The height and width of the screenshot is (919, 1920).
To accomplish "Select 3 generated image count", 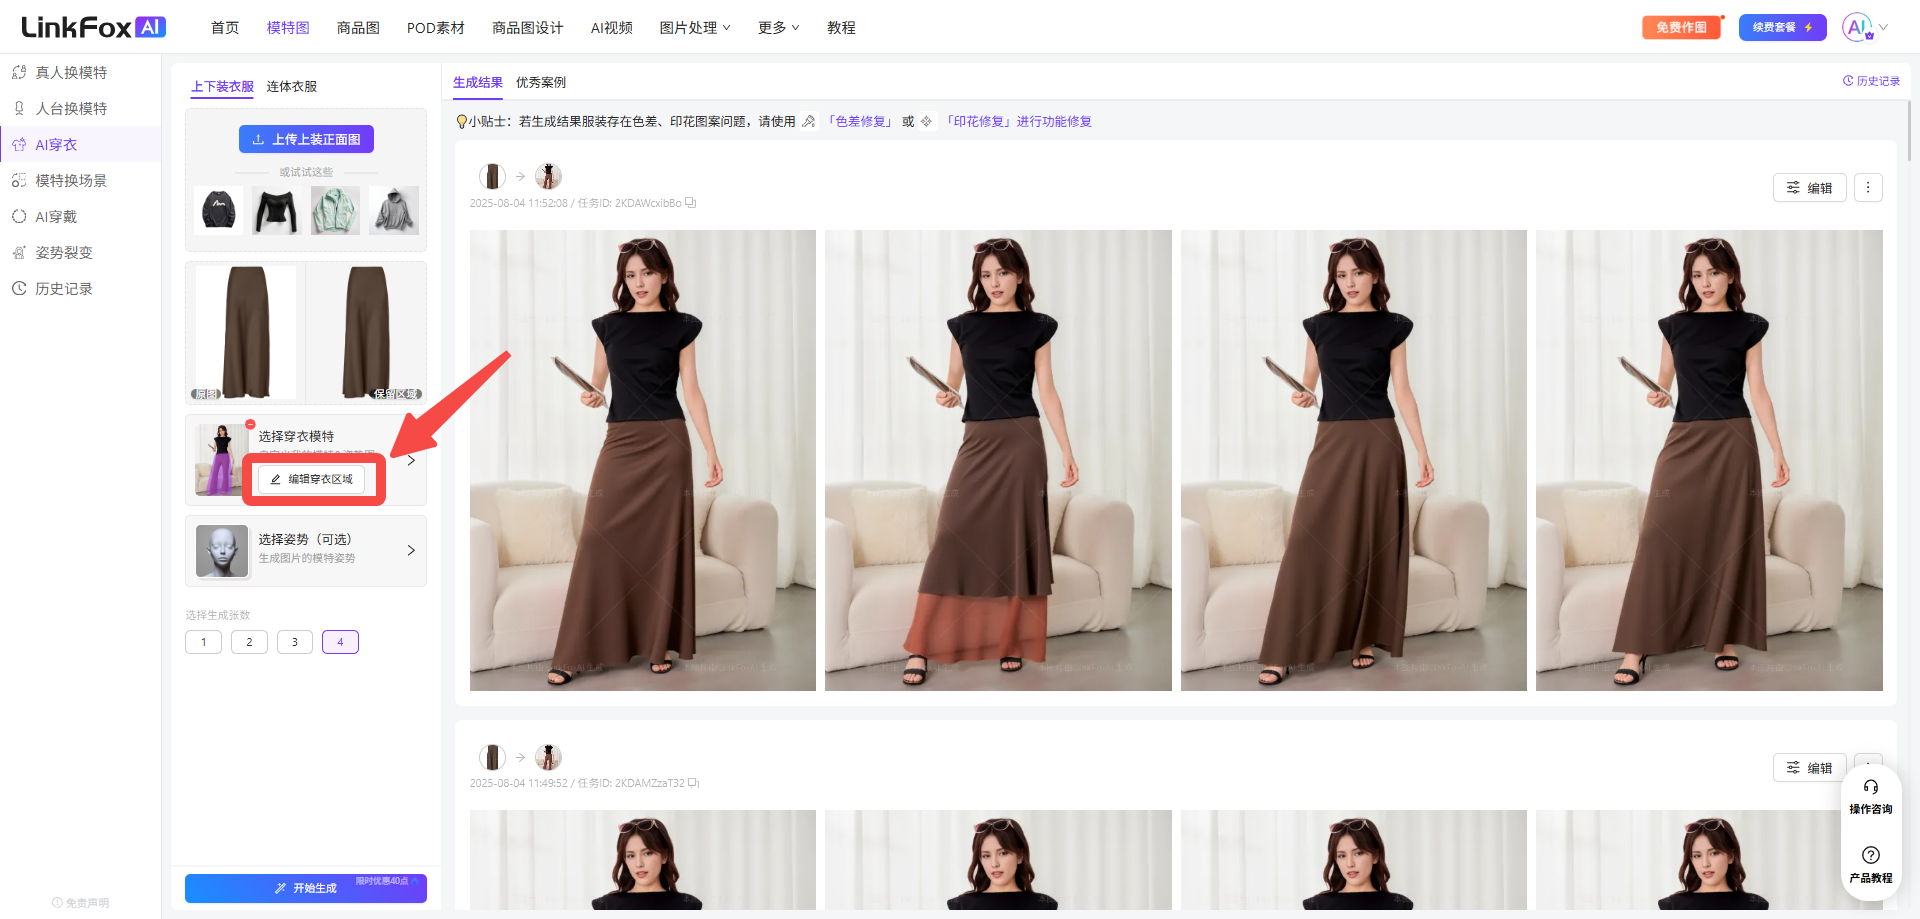I will 295,642.
